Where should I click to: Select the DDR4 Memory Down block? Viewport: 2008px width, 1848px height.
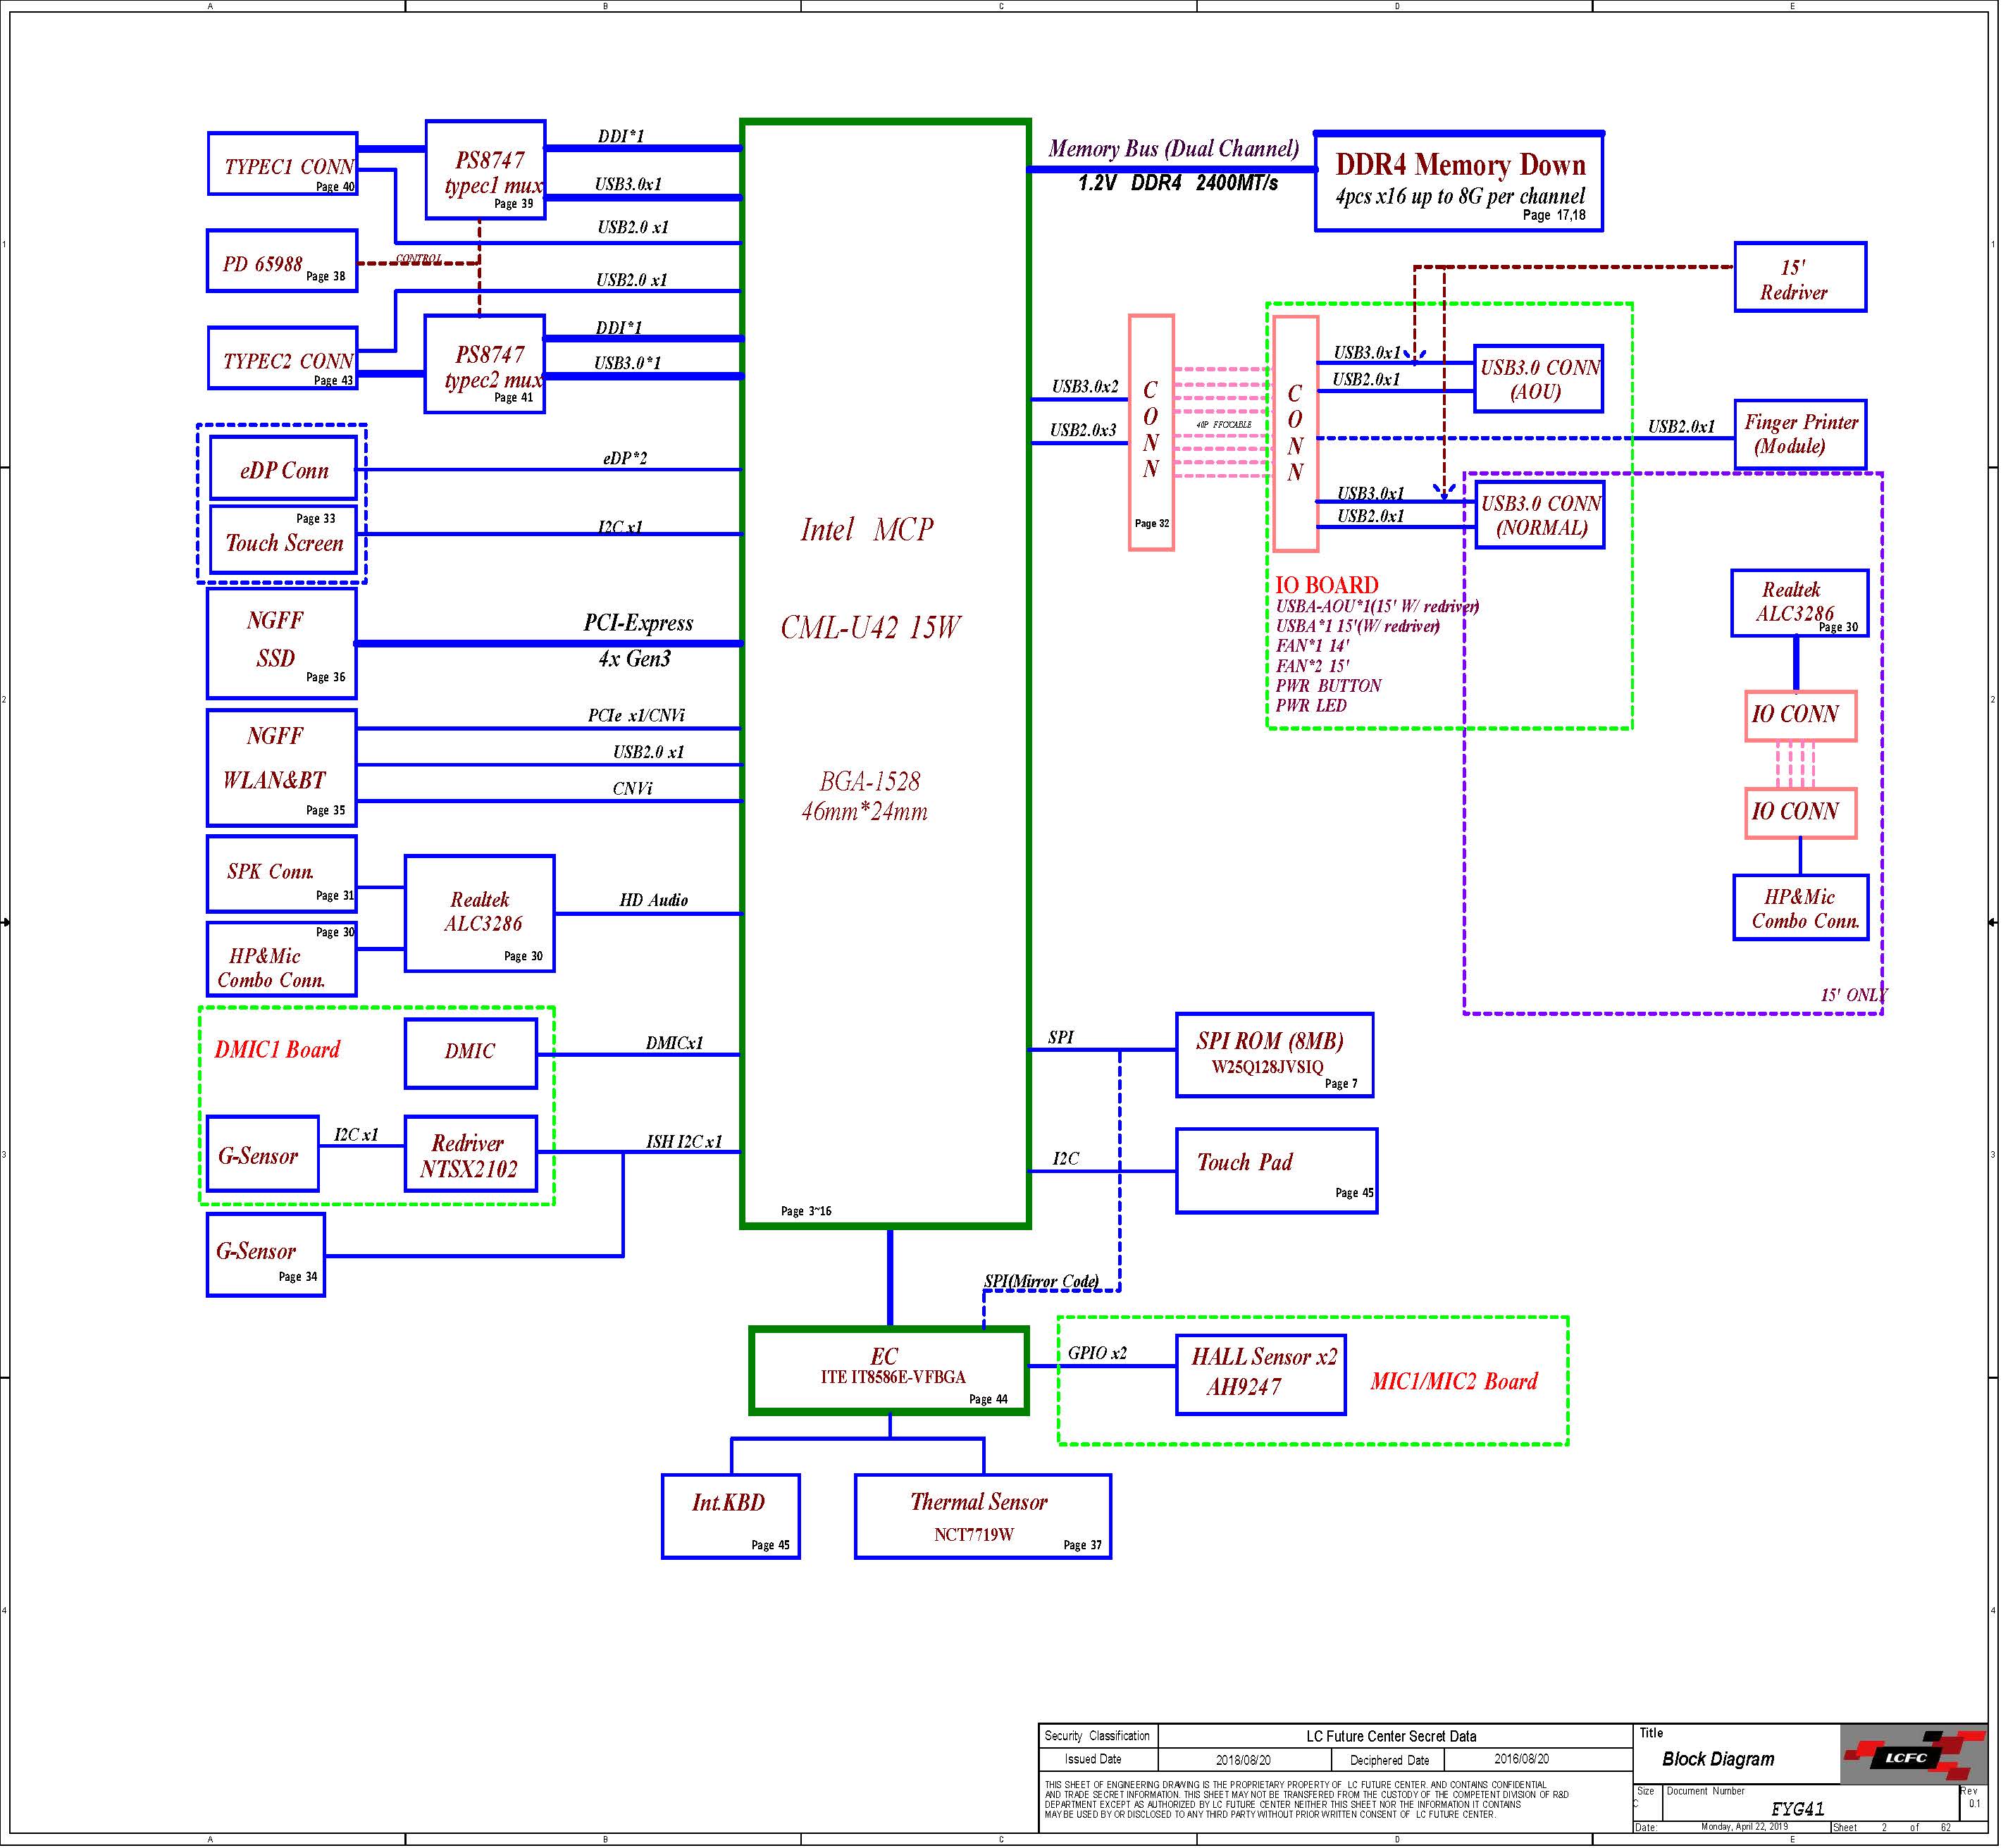point(1458,182)
